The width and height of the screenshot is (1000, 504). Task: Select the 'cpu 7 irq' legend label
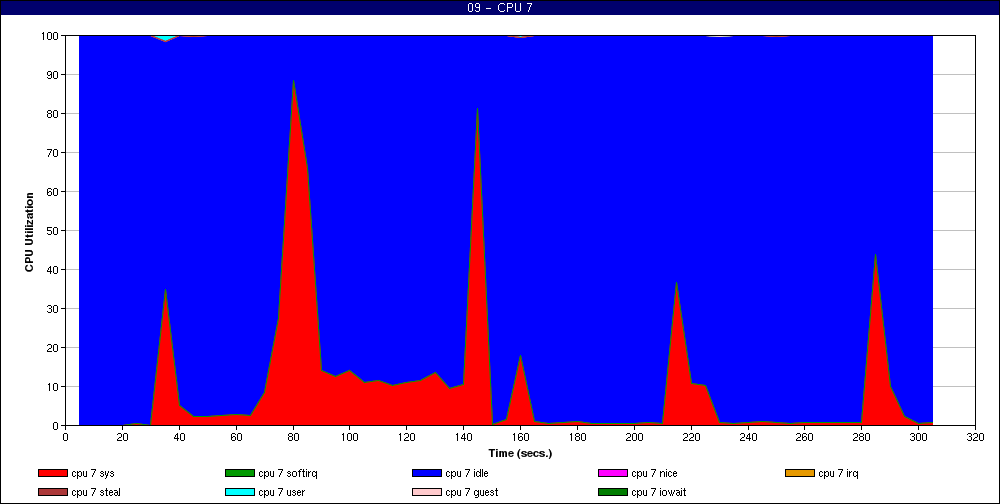[x=838, y=473]
